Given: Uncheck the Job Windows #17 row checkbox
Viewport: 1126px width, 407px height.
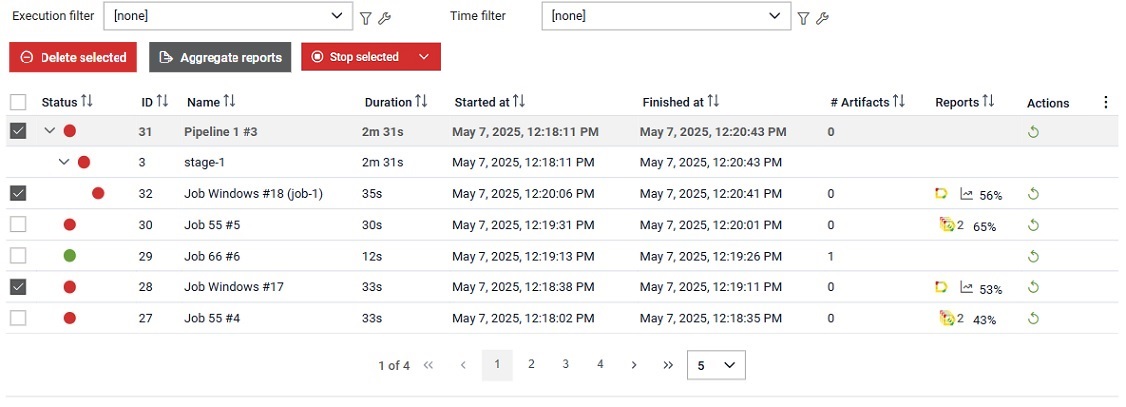Looking at the screenshot, I should [18, 287].
